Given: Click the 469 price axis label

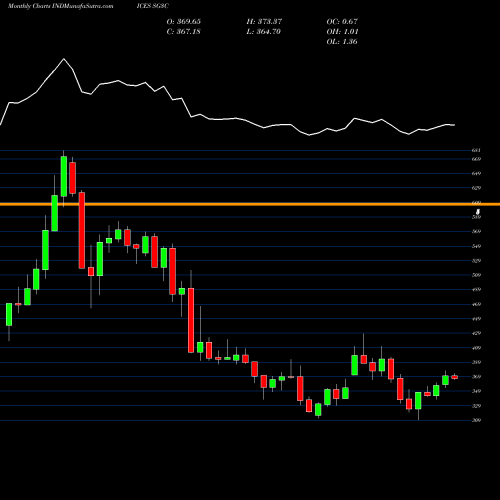Looking at the screenshot, I should 476,304.
